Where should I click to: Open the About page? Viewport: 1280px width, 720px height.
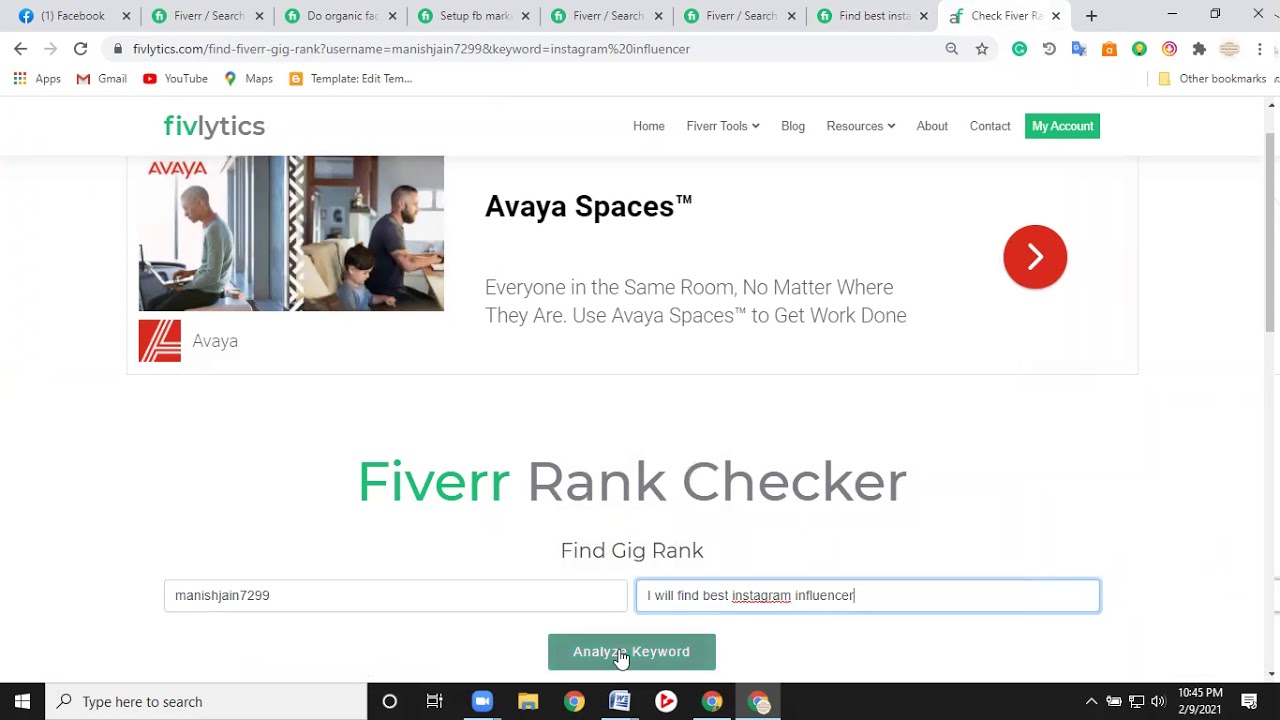932,126
